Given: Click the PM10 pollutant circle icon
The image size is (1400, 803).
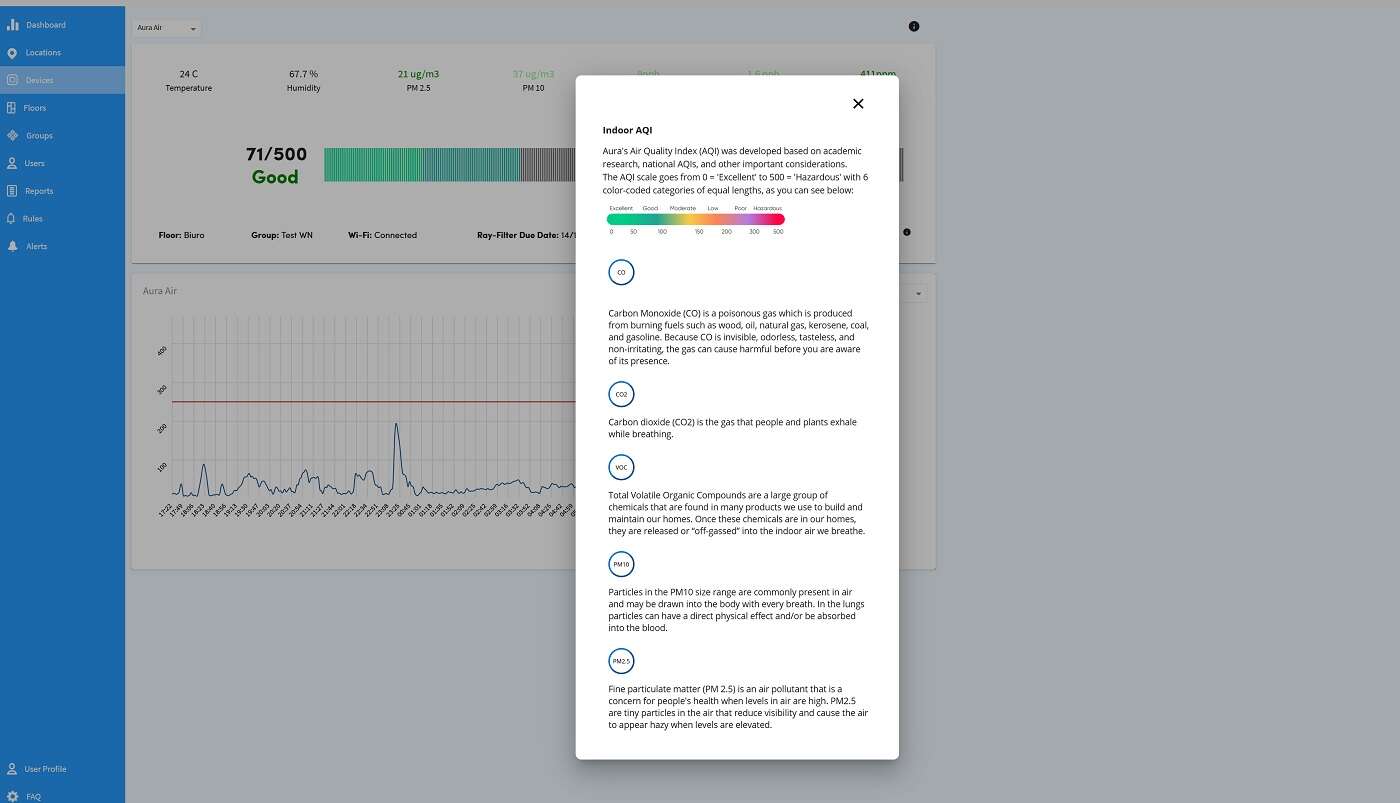Looking at the screenshot, I should [x=621, y=564].
